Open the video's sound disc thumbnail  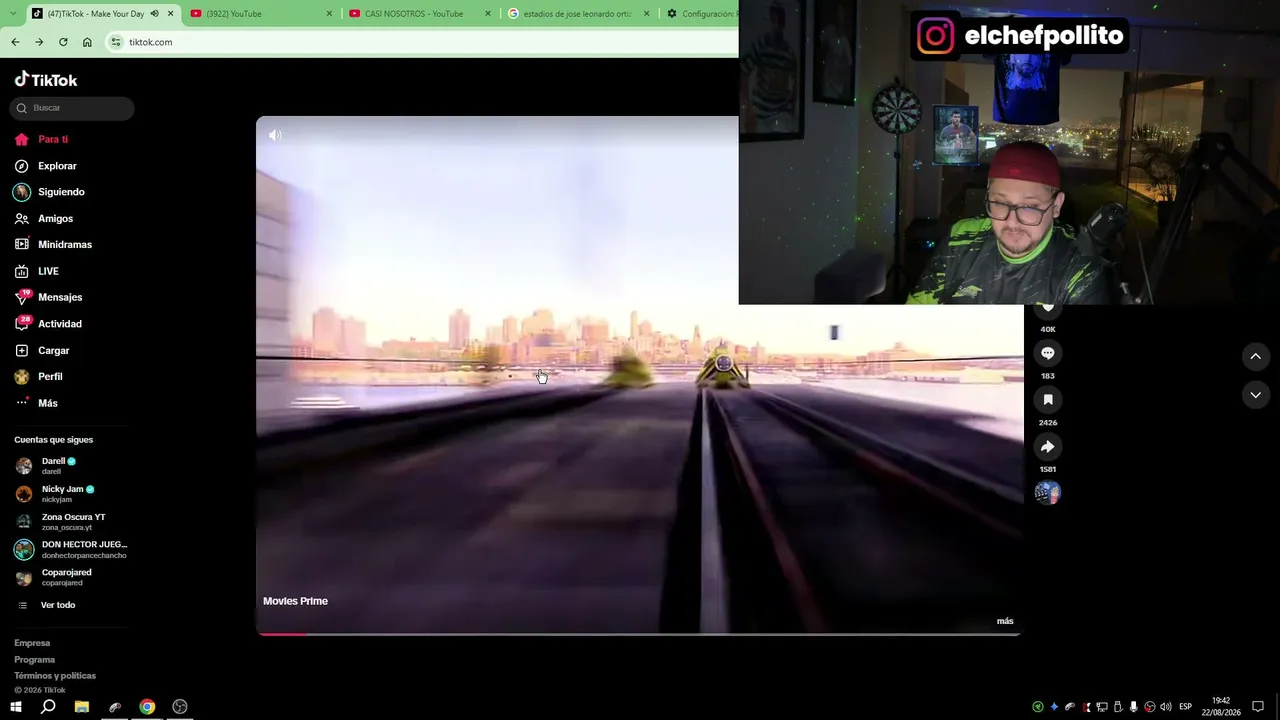(1048, 493)
